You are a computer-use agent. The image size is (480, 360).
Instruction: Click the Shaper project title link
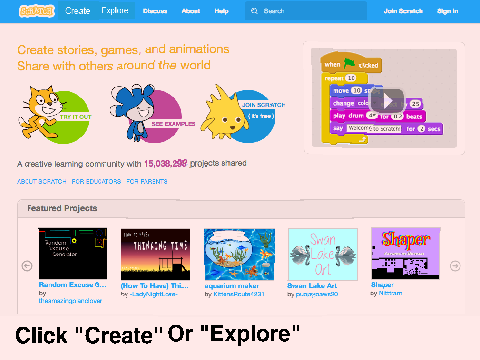[382, 285]
